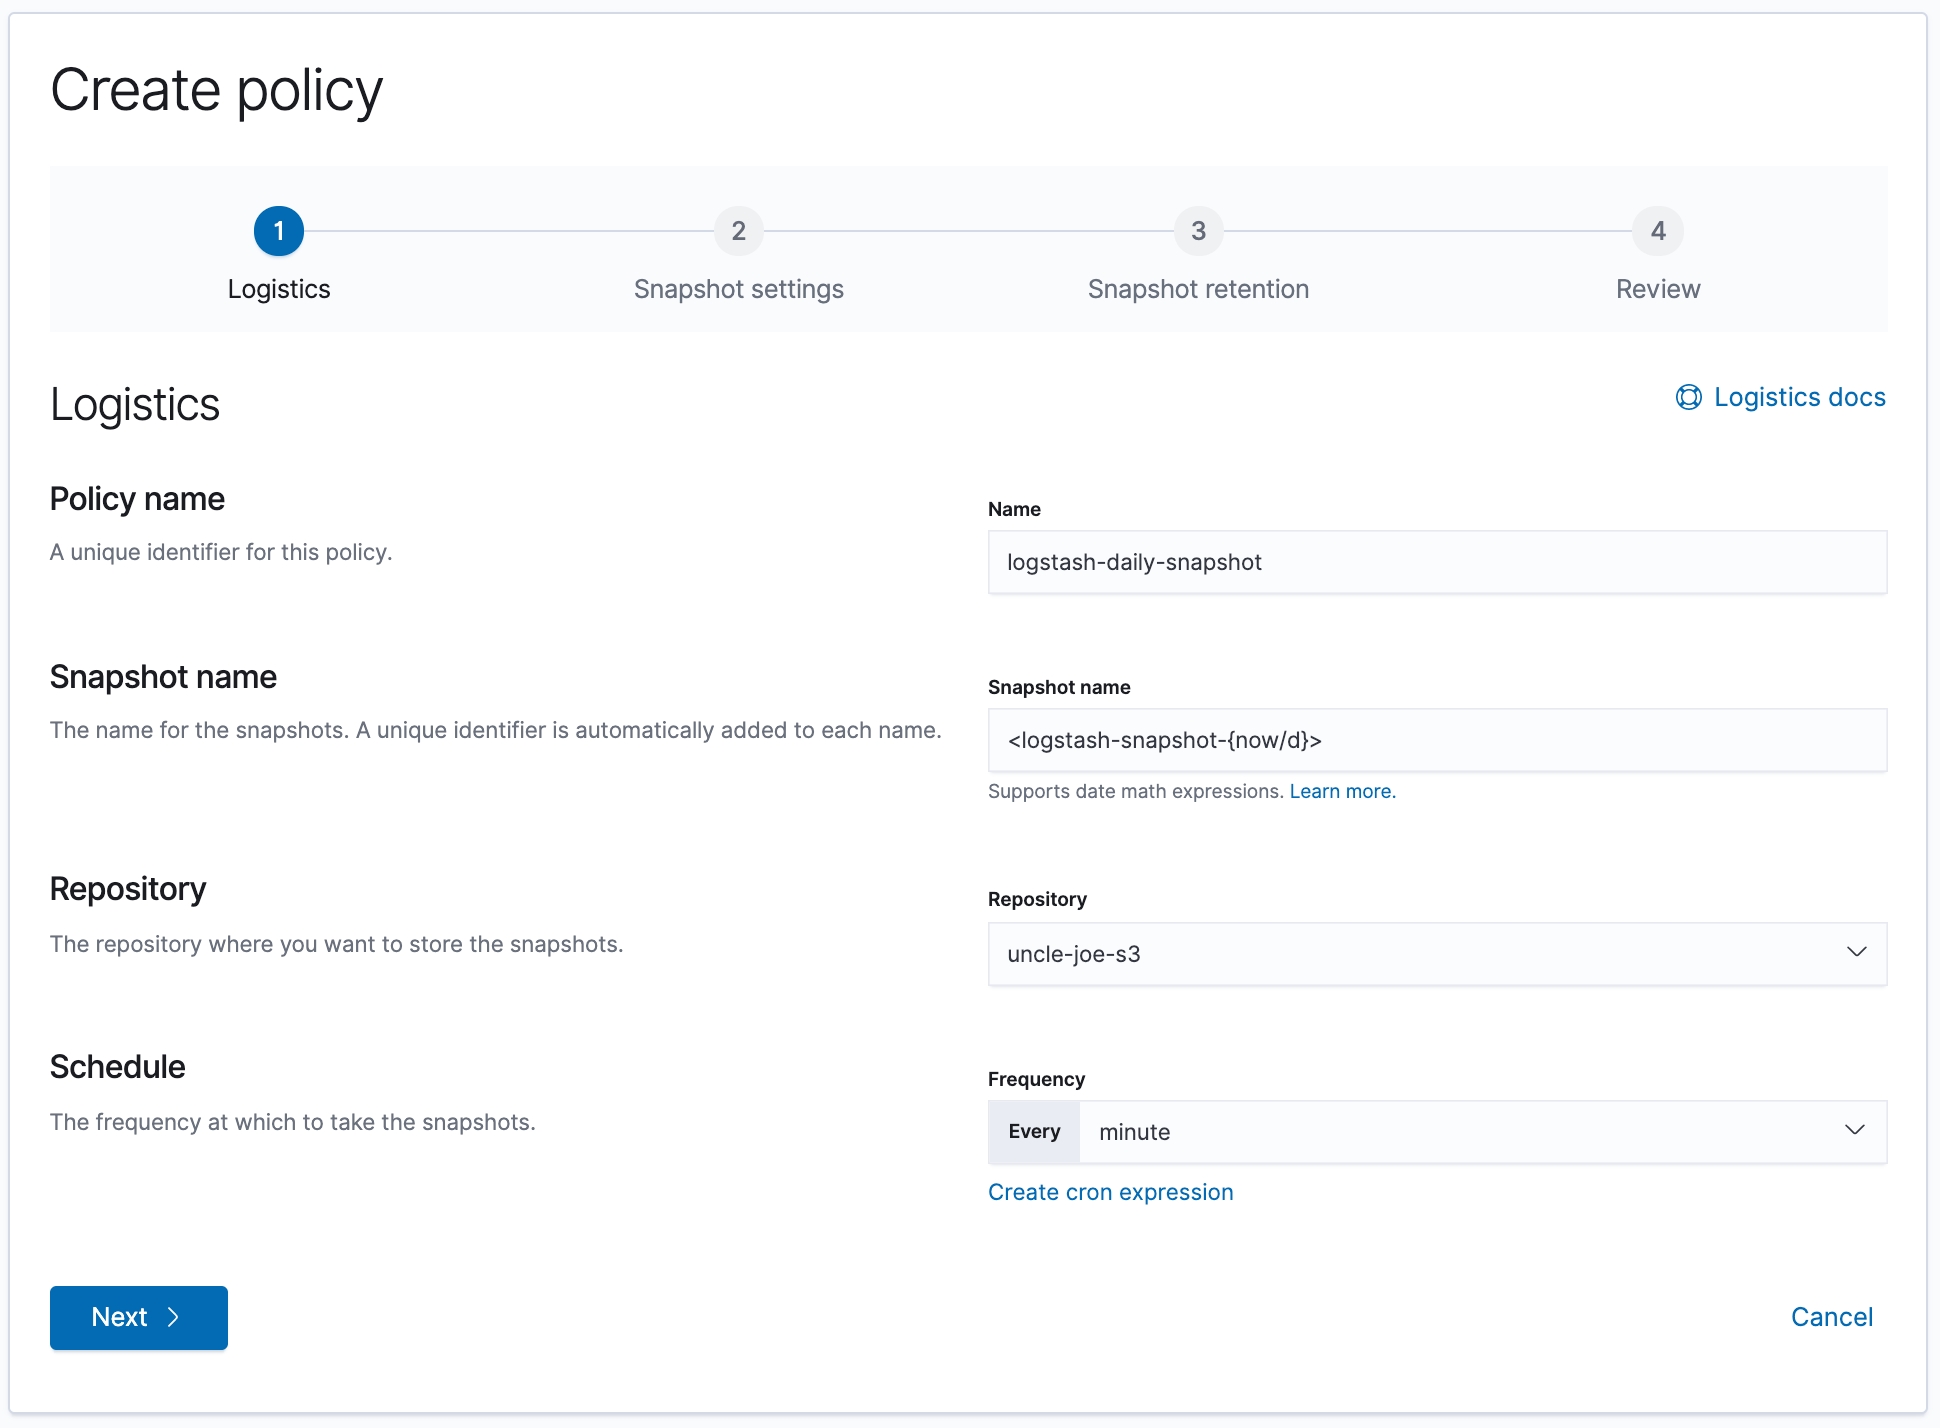Go to Snapshot retention step

click(1198, 289)
